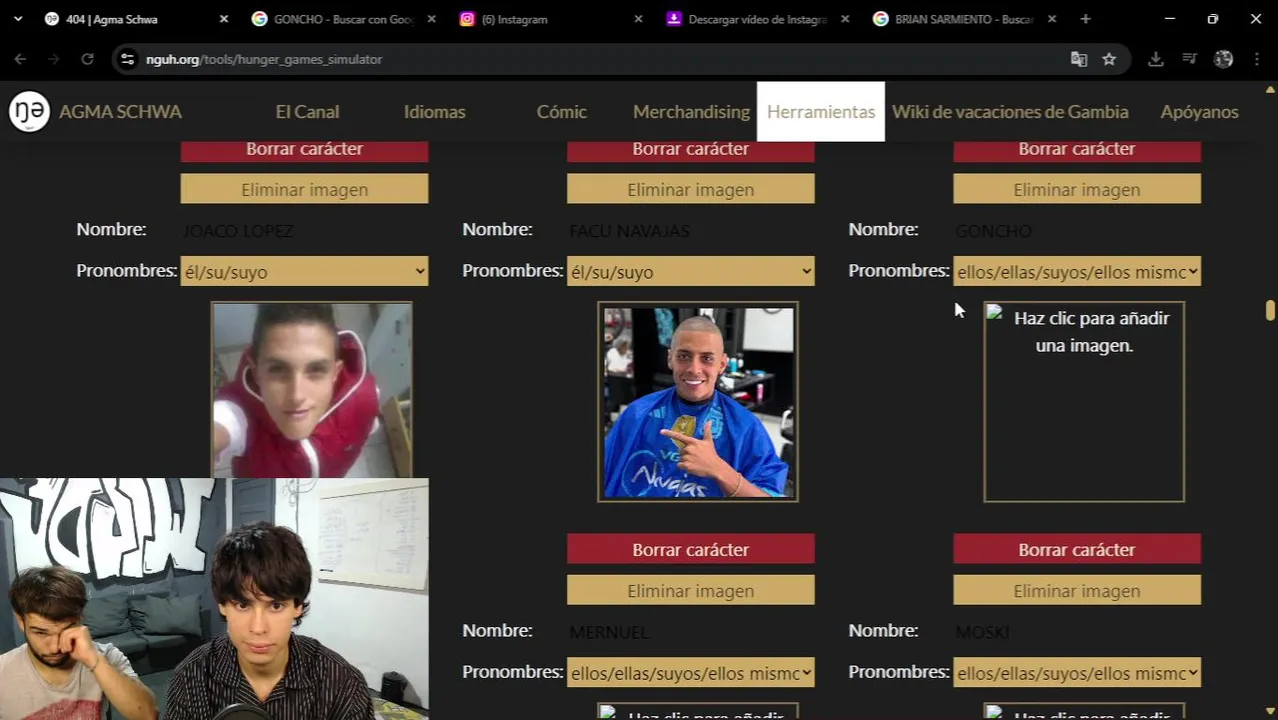Open Apóyanos menu item
Viewport: 1278px width, 720px height.
(x=1199, y=111)
